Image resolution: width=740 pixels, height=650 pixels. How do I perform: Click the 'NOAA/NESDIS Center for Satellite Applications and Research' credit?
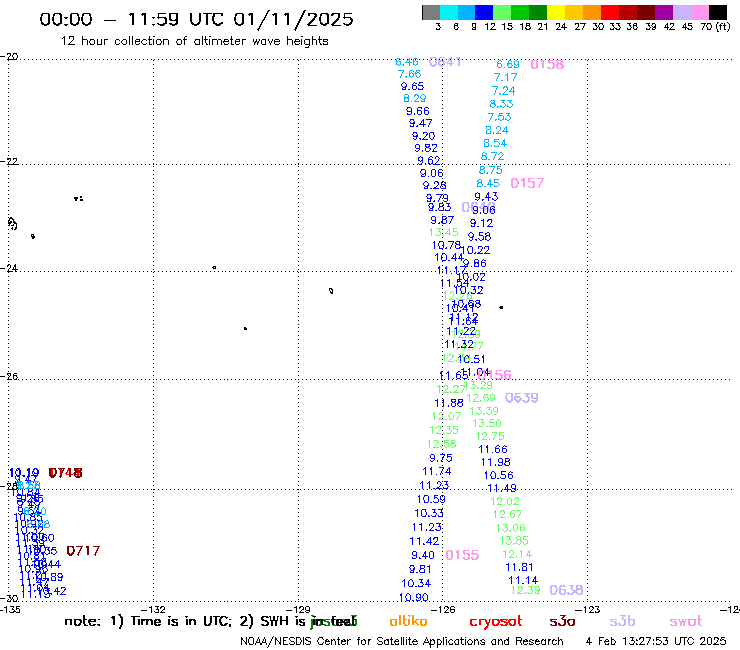click(x=402, y=642)
